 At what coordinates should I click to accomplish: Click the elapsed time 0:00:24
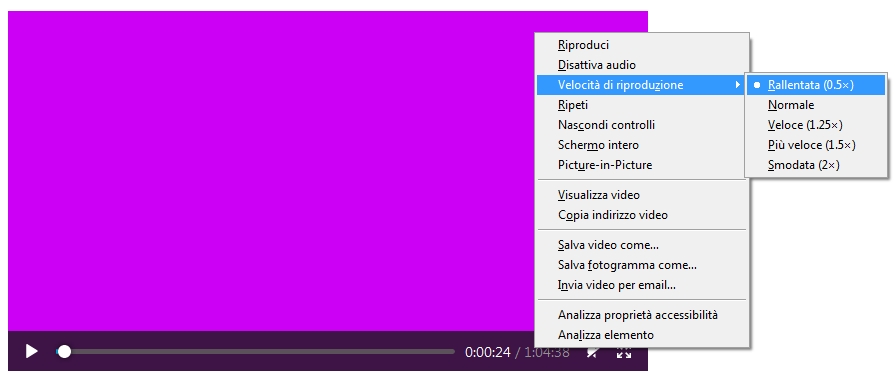tap(487, 352)
